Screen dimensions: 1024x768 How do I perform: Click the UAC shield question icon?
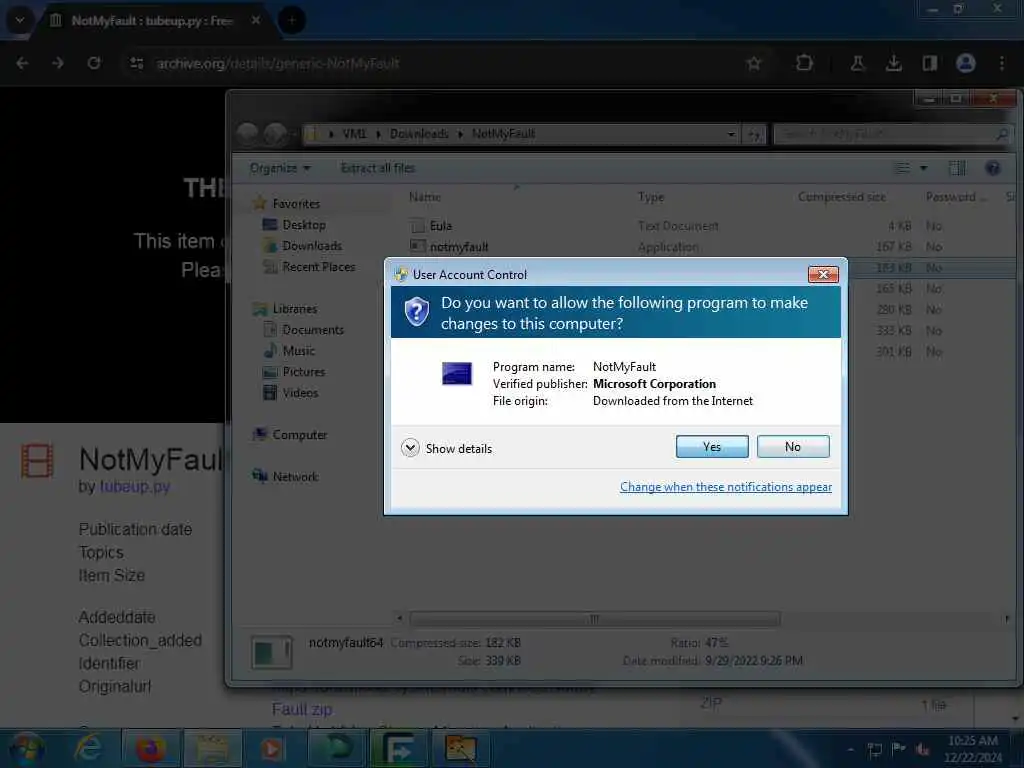[417, 312]
